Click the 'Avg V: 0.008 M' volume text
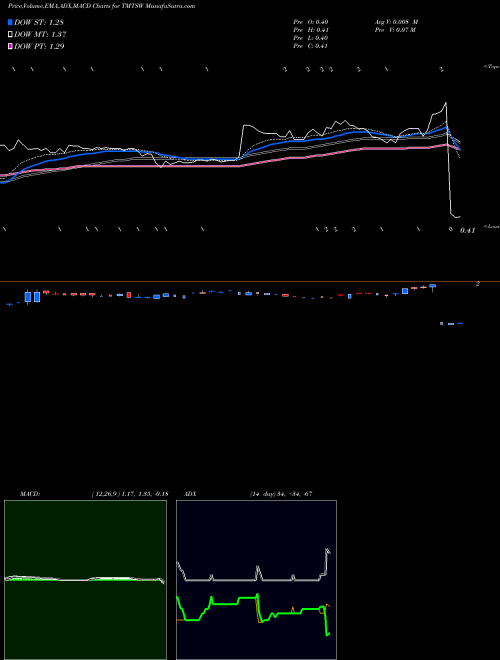Screen dimensions: 500x660 396,22
